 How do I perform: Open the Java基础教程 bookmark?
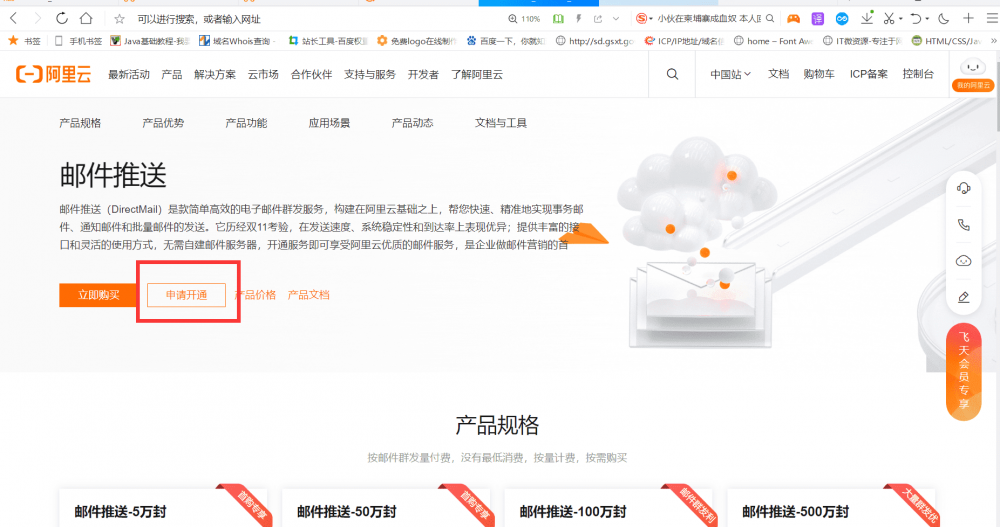(x=151, y=41)
